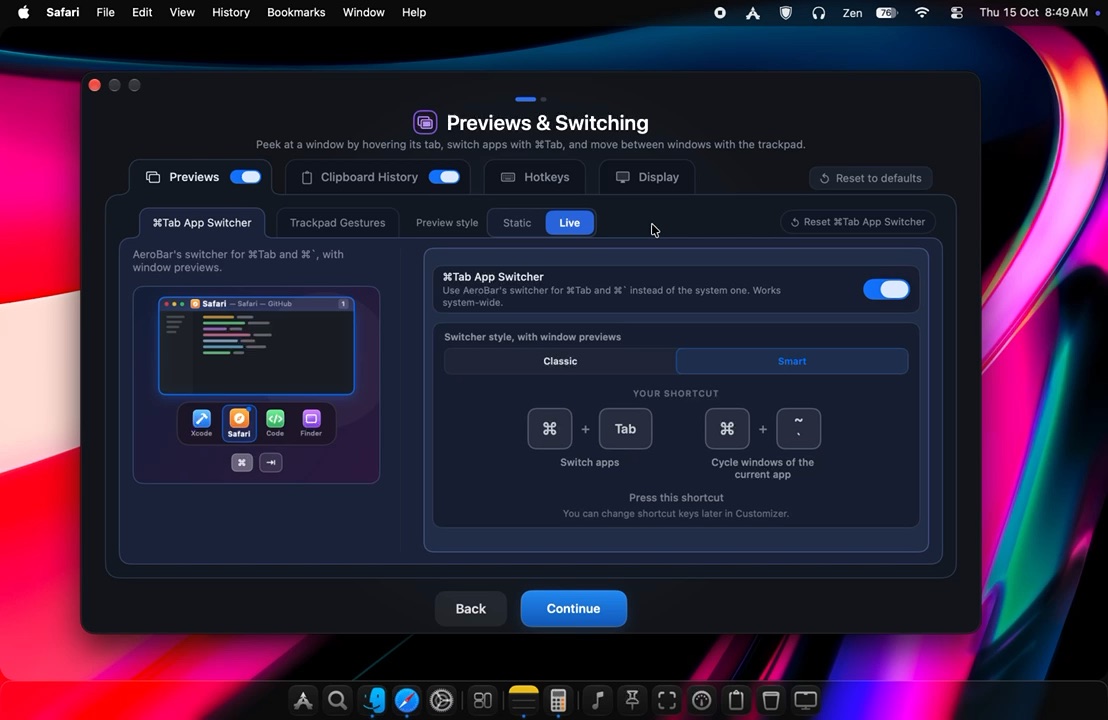Click the Back button
The image size is (1108, 720).
click(x=471, y=608)
